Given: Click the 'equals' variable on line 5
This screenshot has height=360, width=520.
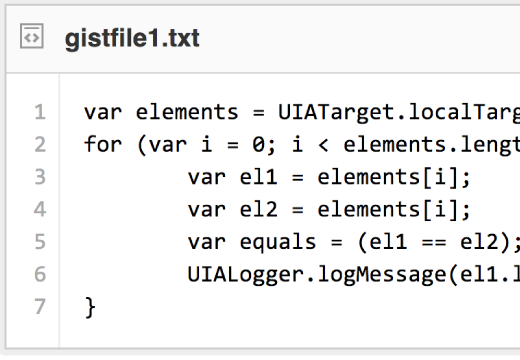Looking at the screenshot, I should point(278,242).
